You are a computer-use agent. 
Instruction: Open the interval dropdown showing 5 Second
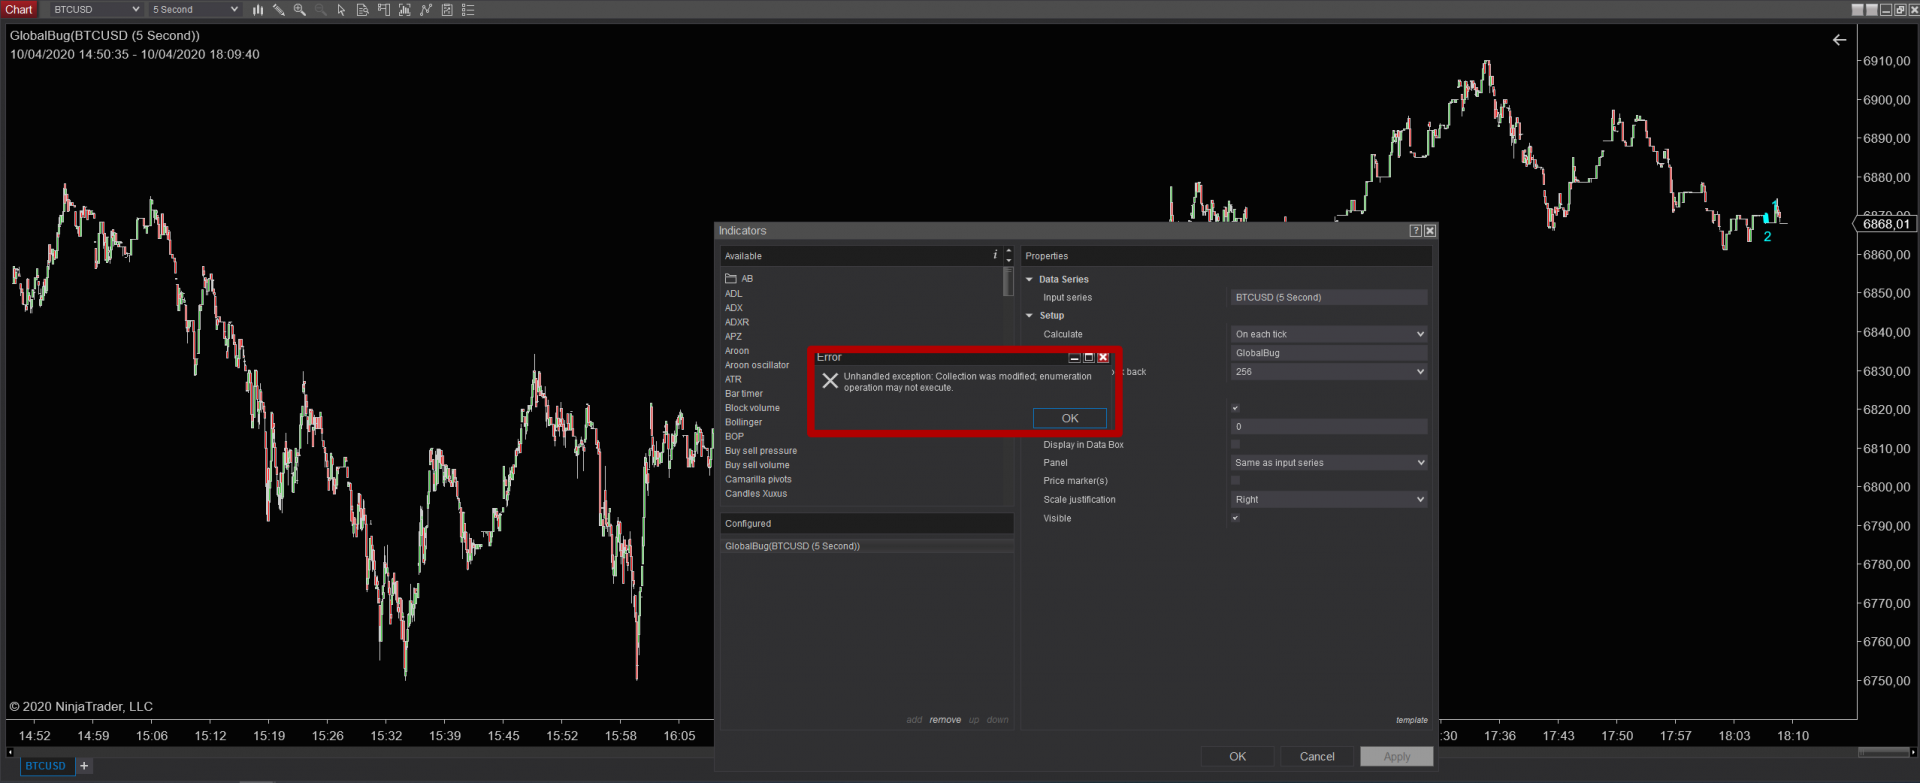pyautogui.click(x=195, y=10)
